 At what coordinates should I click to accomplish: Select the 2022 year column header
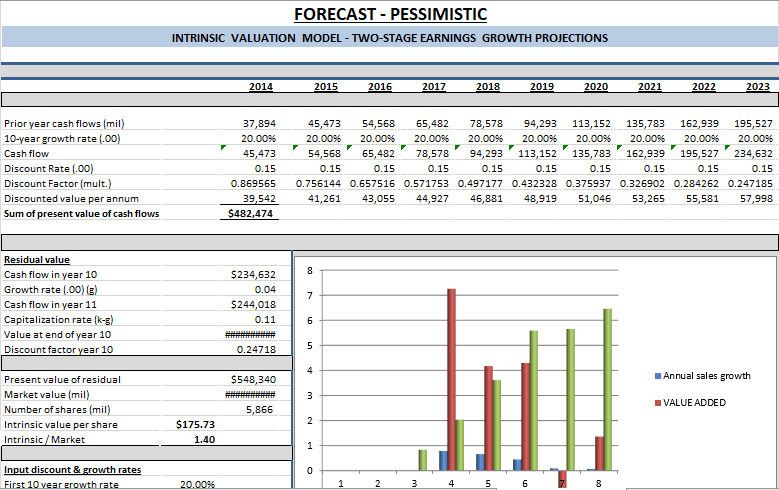[x=704, y=86]
